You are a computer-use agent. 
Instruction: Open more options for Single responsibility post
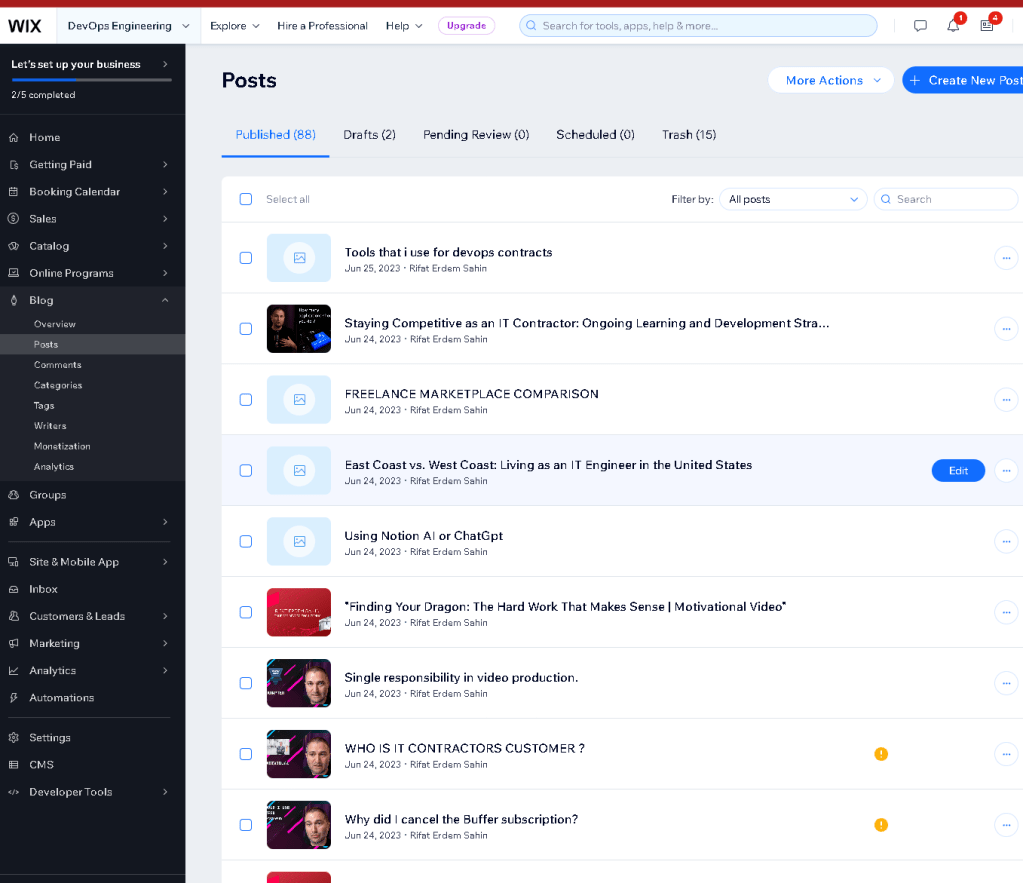coord(1006,683)
